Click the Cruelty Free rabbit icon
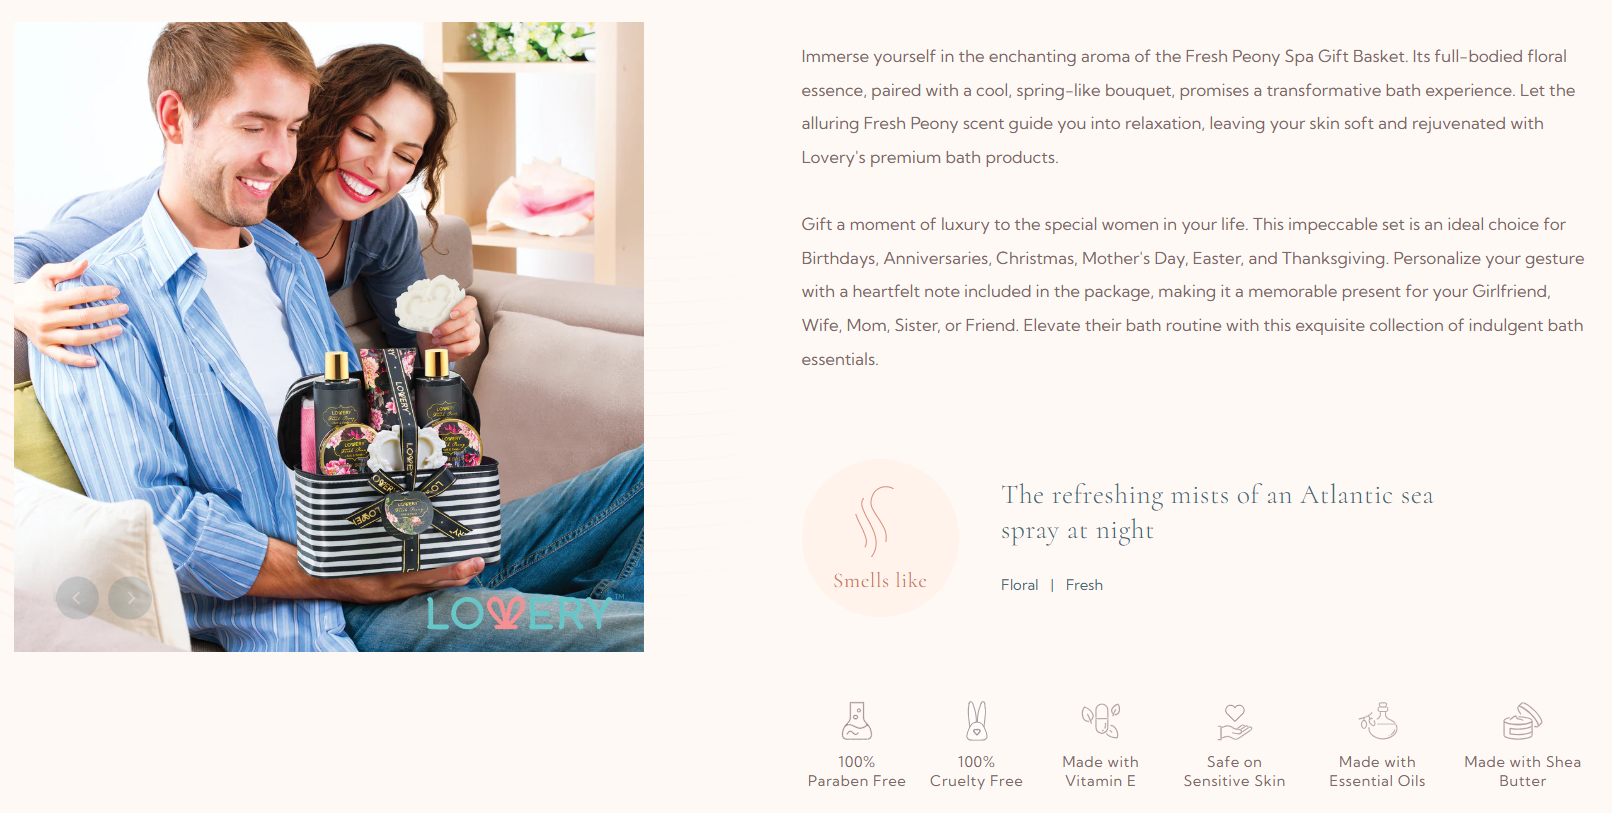Viewport: 1612px width, 813px height. tap(977, 720)
